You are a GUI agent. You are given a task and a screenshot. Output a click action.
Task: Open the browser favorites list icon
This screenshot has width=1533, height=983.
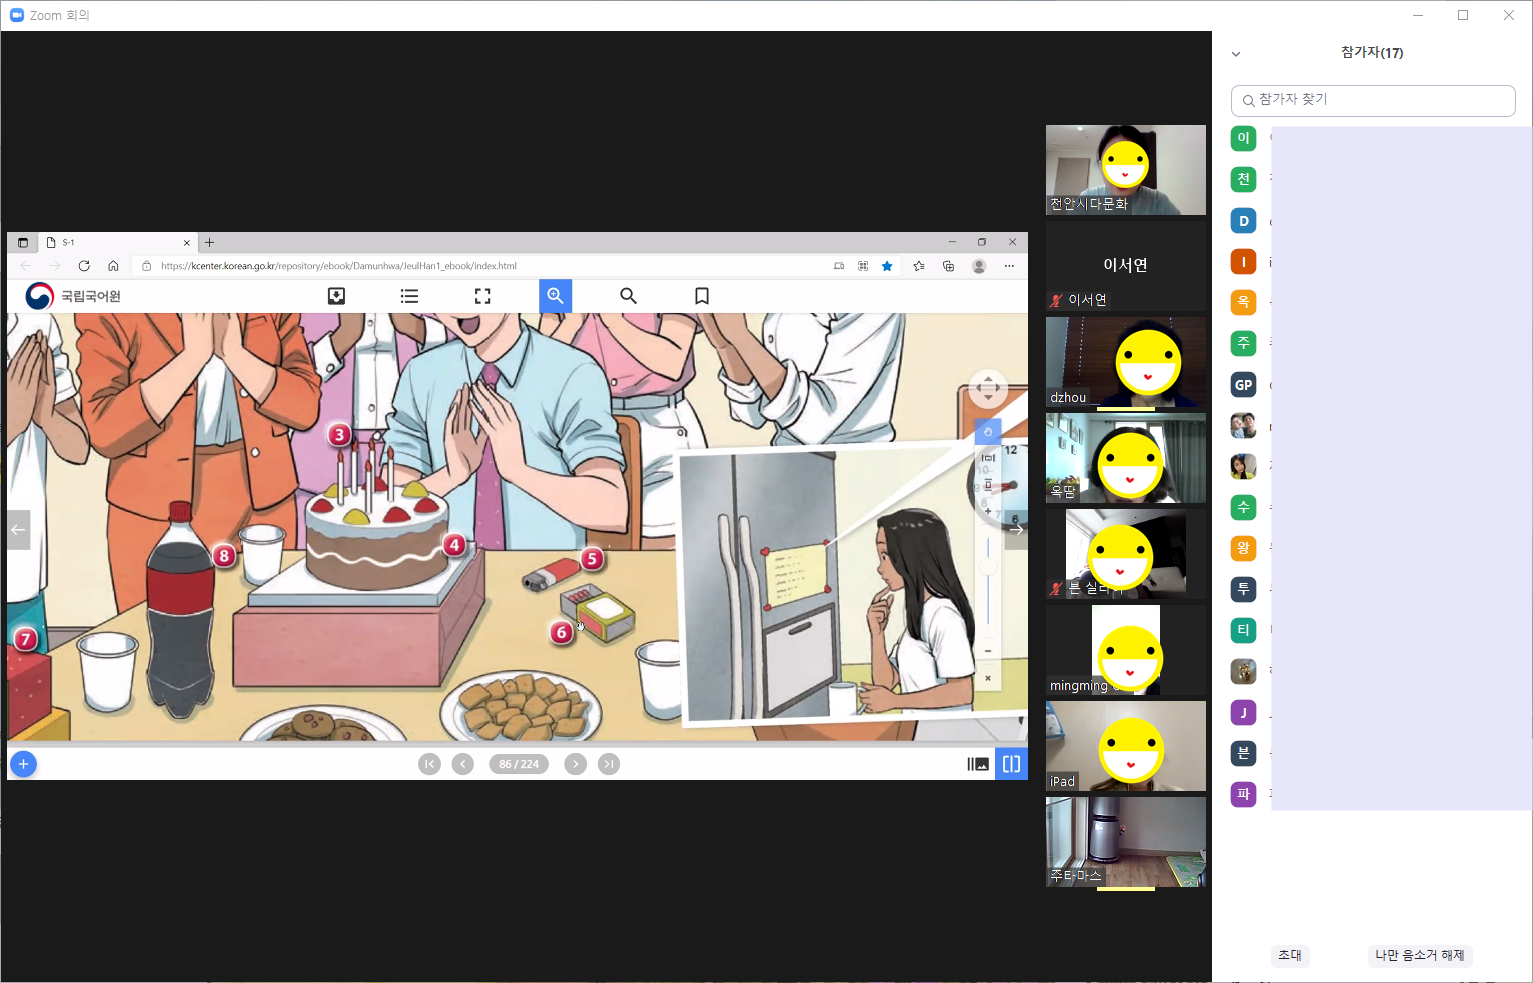(919, 266)
